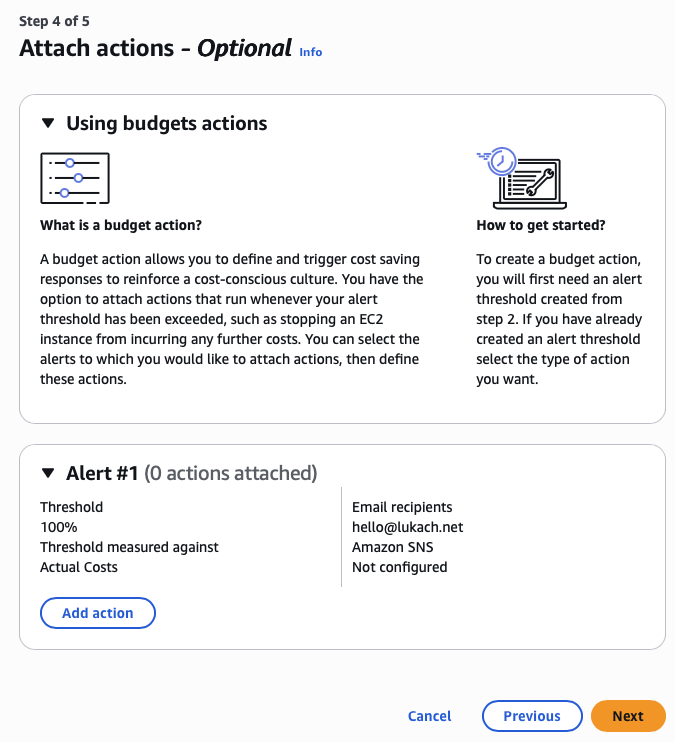The width and height of the screenshot is (675, 742).
Task: Go back with the Previous button
Action: point(531,716)
